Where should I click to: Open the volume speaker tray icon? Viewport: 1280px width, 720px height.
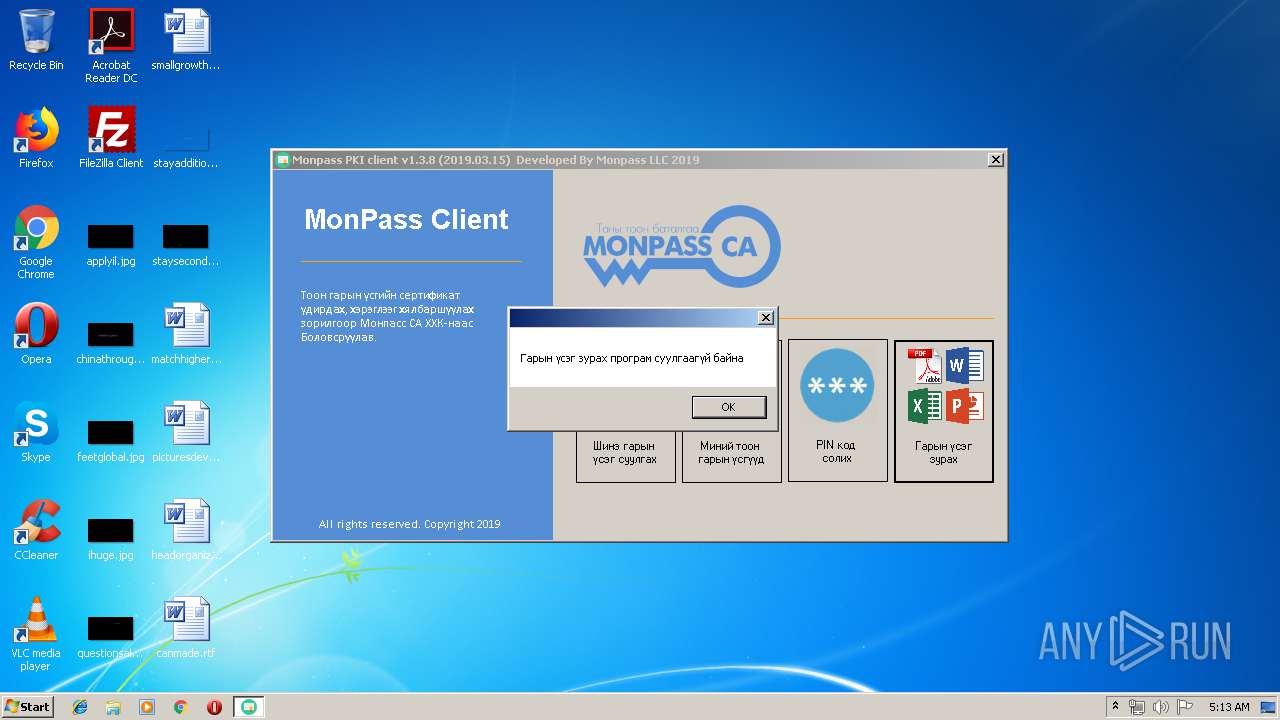point(1161,707)
